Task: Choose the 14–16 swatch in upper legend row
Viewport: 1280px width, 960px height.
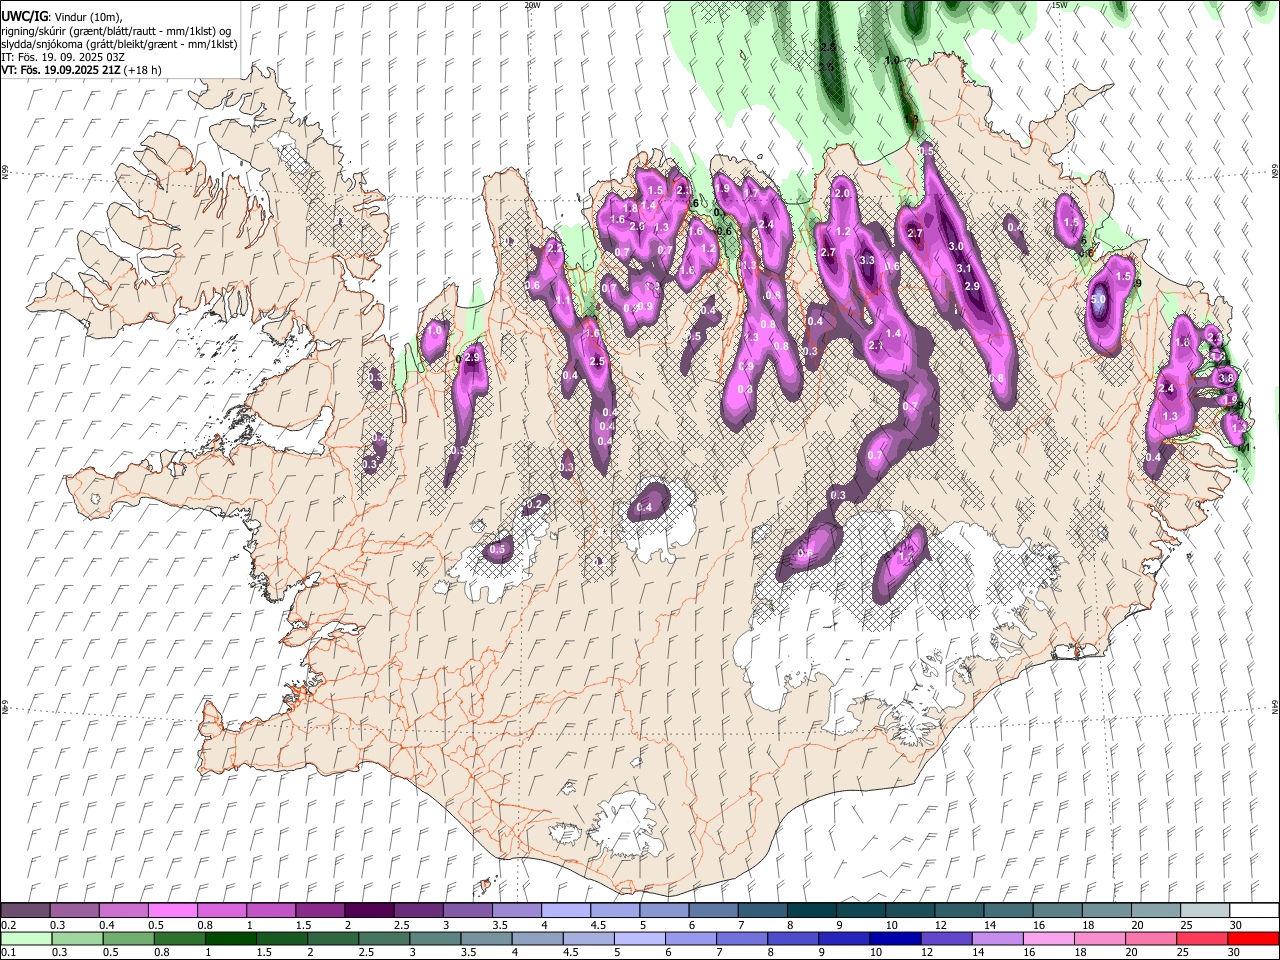Action: pos(1008,910)
